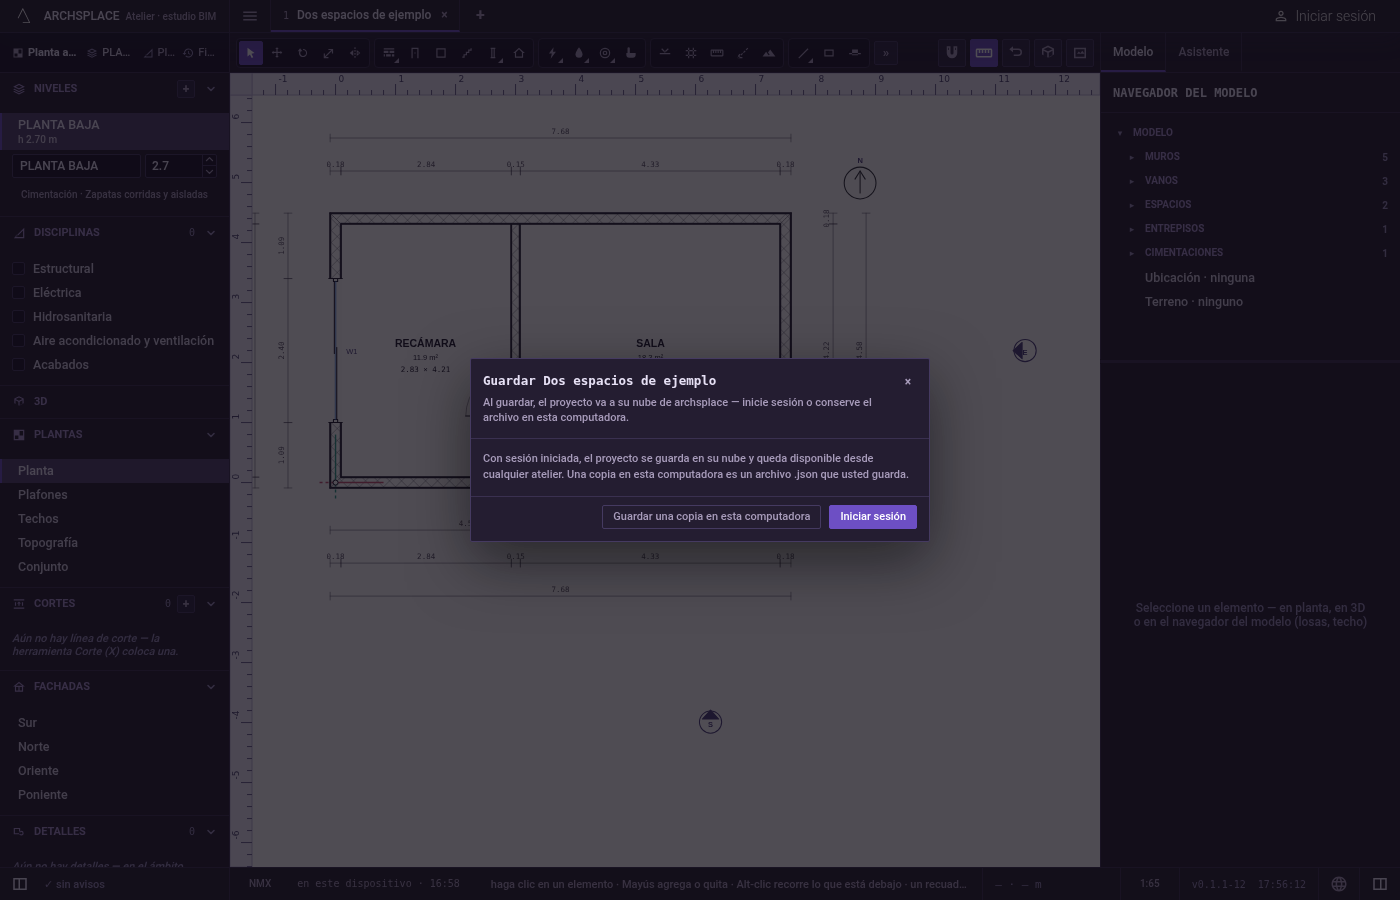Toggle the magnet snap icon

point(952,53)
